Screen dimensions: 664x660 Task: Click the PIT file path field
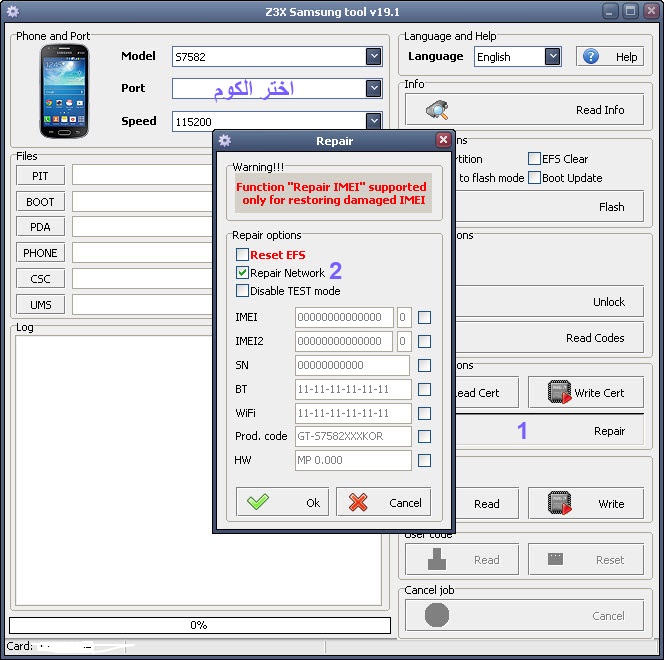tap(142, 175)
